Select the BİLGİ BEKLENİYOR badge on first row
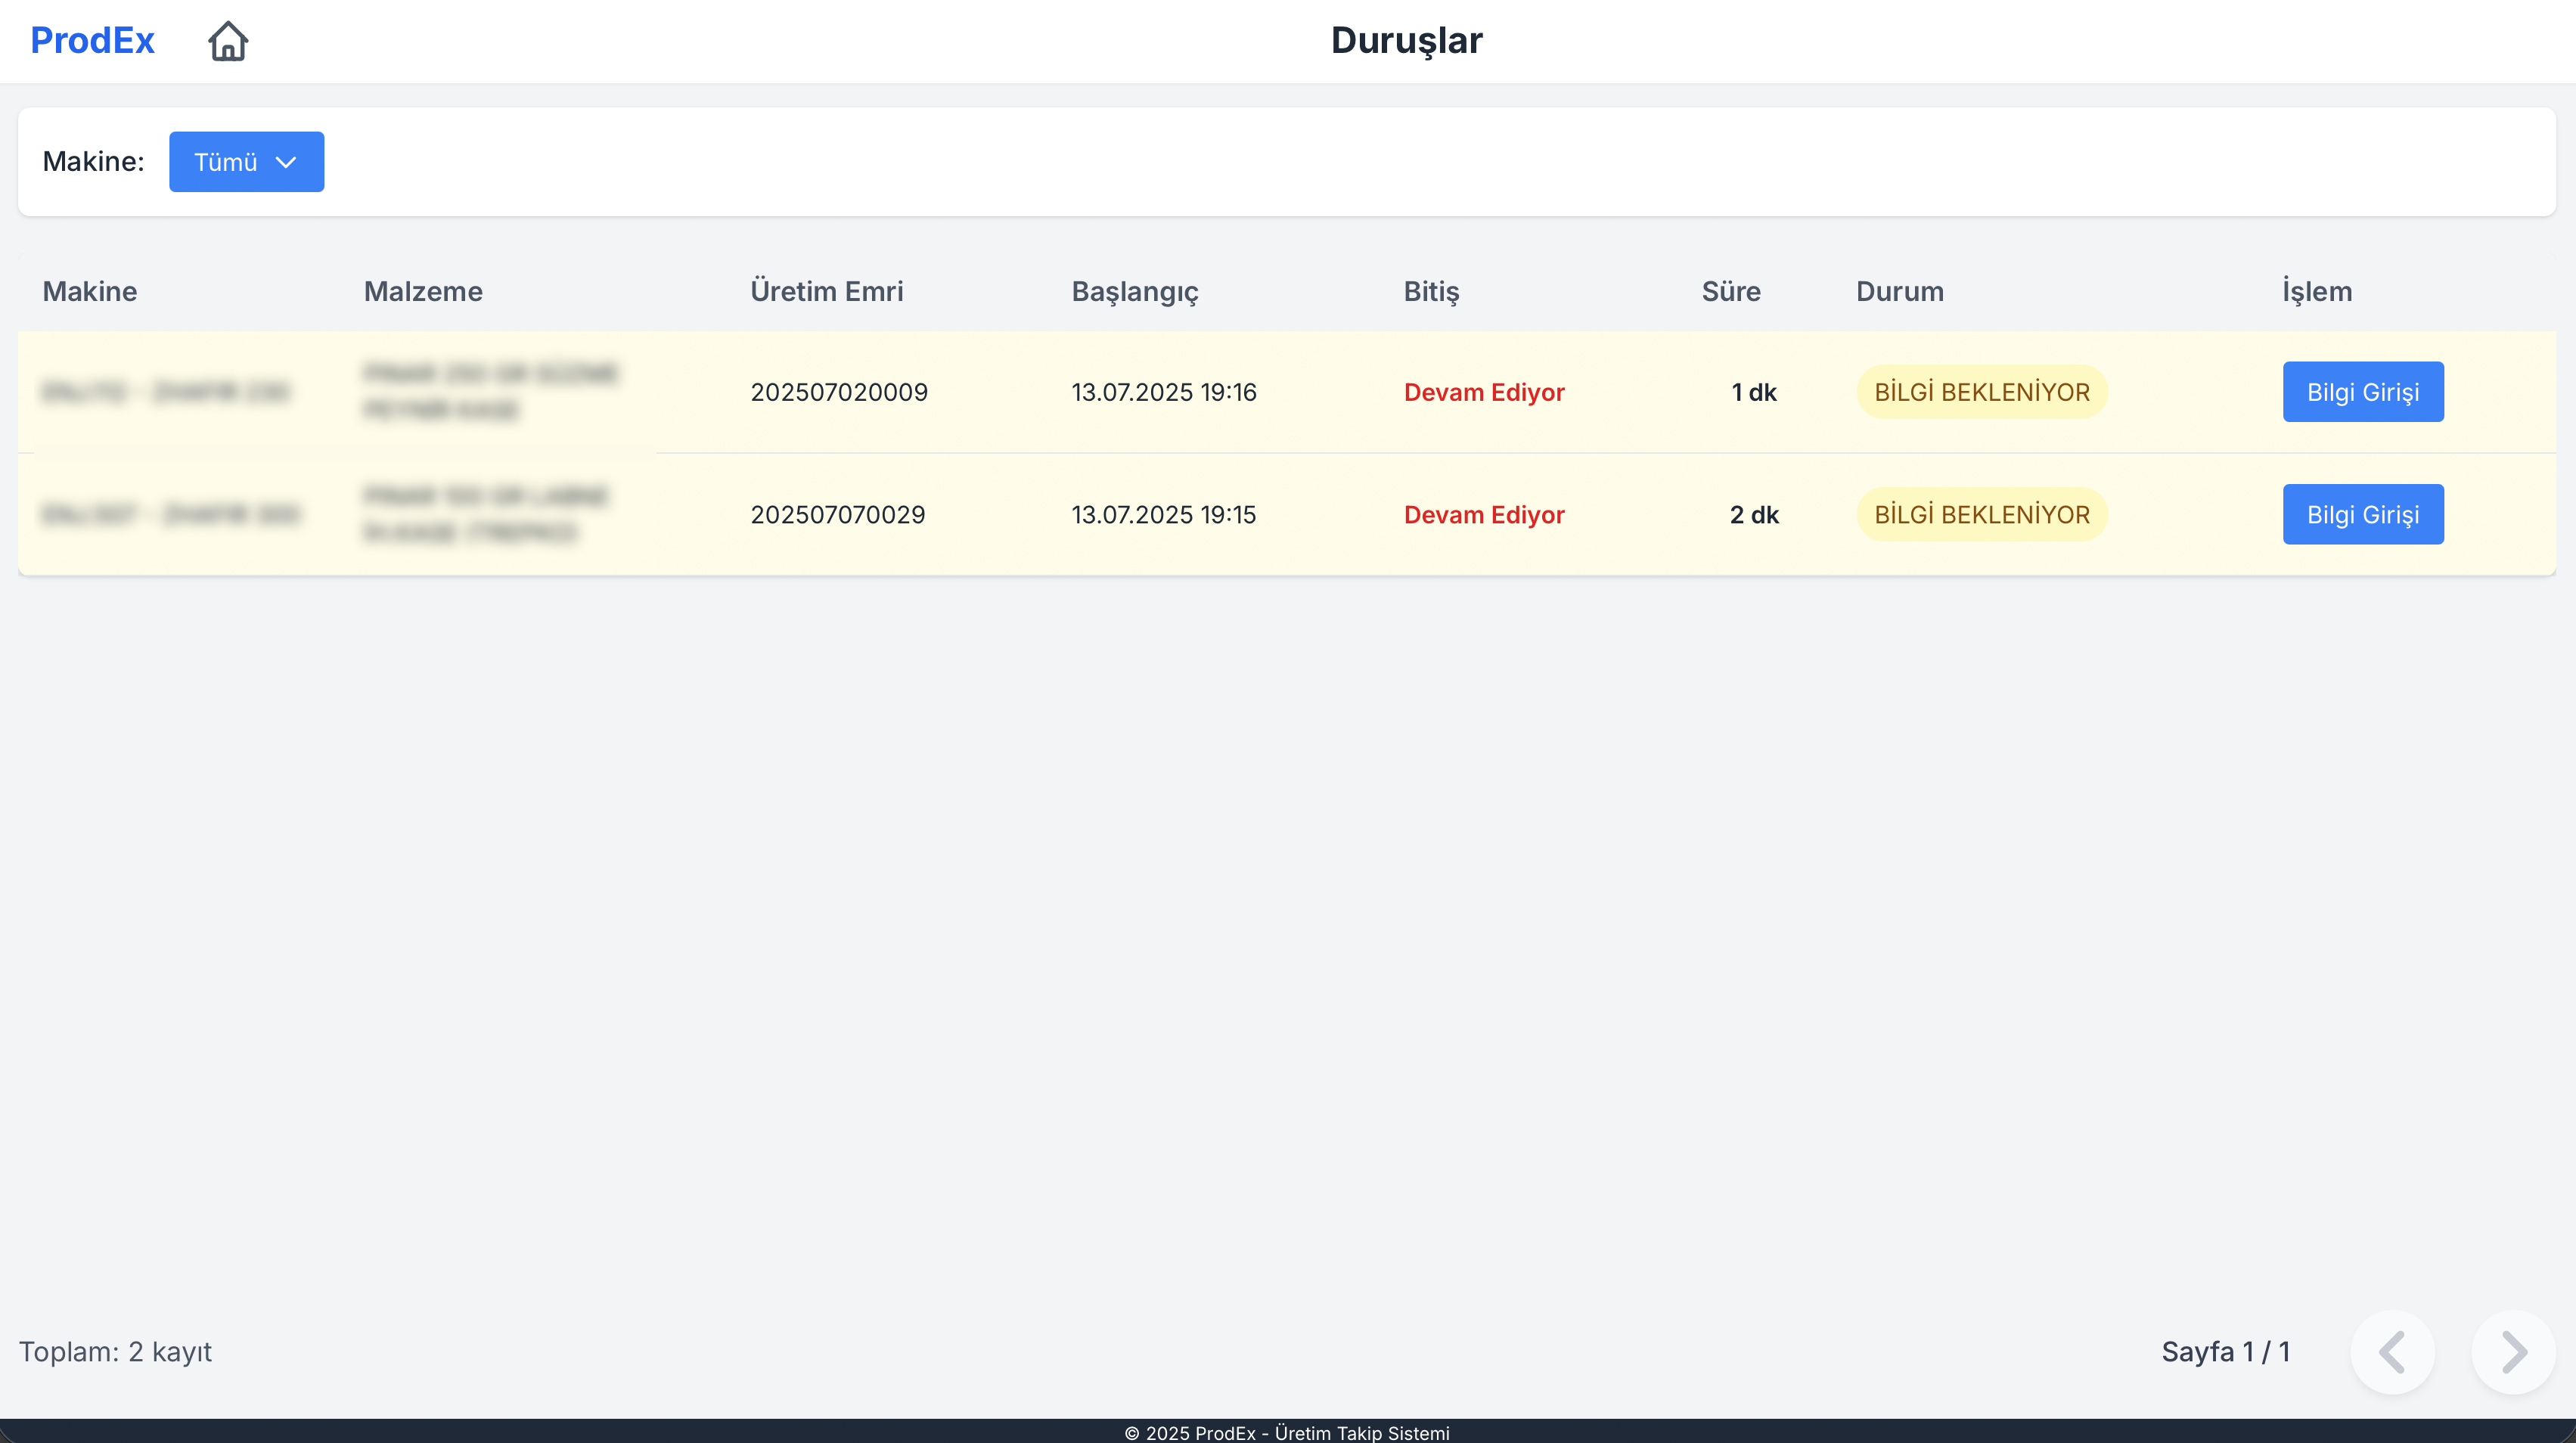The width and height of the screenshot is (2576, 1443). coord(1981,392)
